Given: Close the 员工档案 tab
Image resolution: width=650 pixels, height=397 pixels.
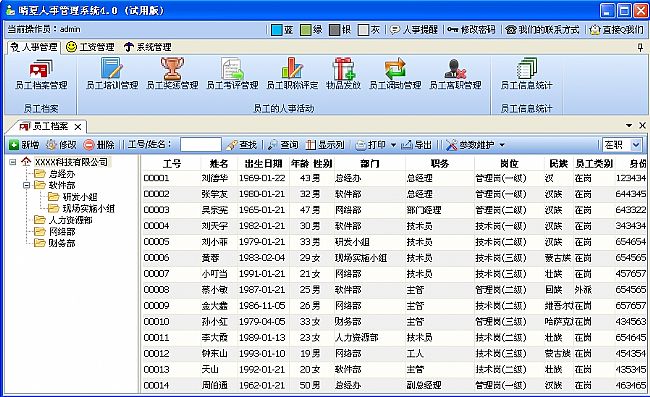Looking at the screenshot, I should pyautogui.click(x=78, y=126).
